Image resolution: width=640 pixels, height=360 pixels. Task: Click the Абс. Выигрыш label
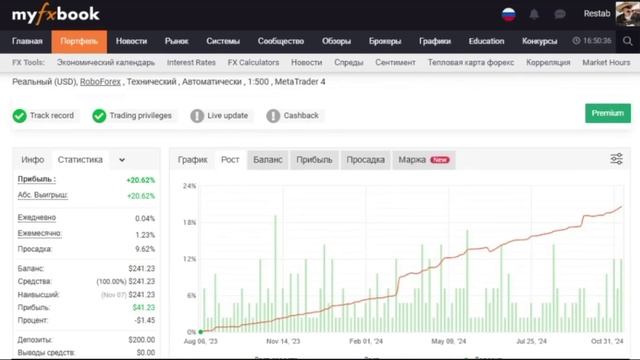[42, 195]
